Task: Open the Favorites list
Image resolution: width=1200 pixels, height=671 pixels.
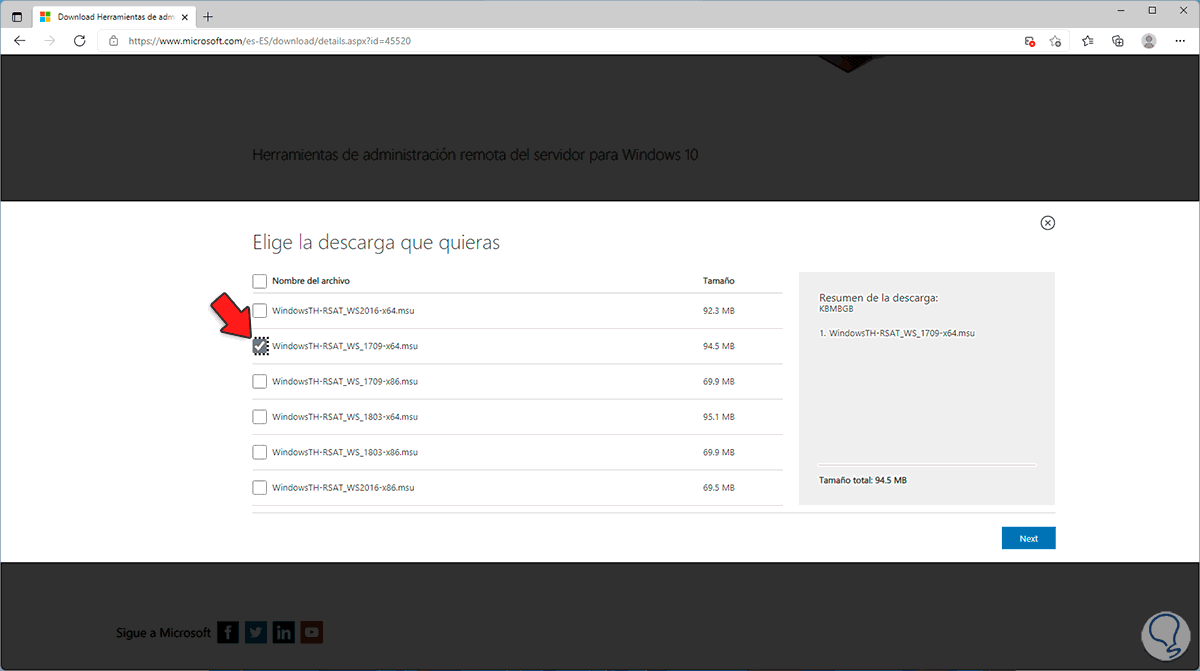Action: pyautogui.click(x=1088, y=41)
